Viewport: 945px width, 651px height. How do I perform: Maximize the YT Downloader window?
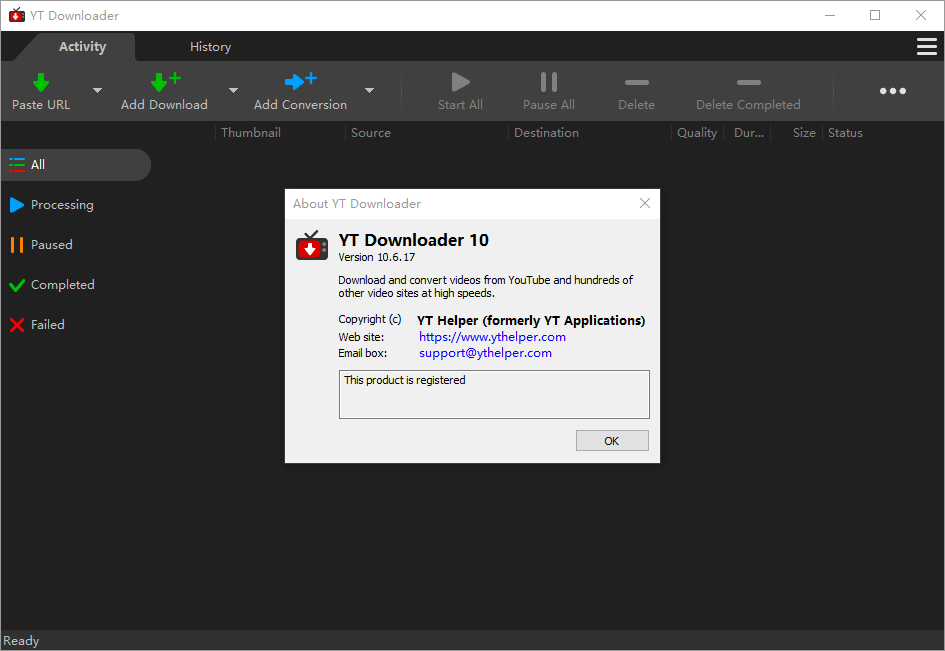[875, 15]
